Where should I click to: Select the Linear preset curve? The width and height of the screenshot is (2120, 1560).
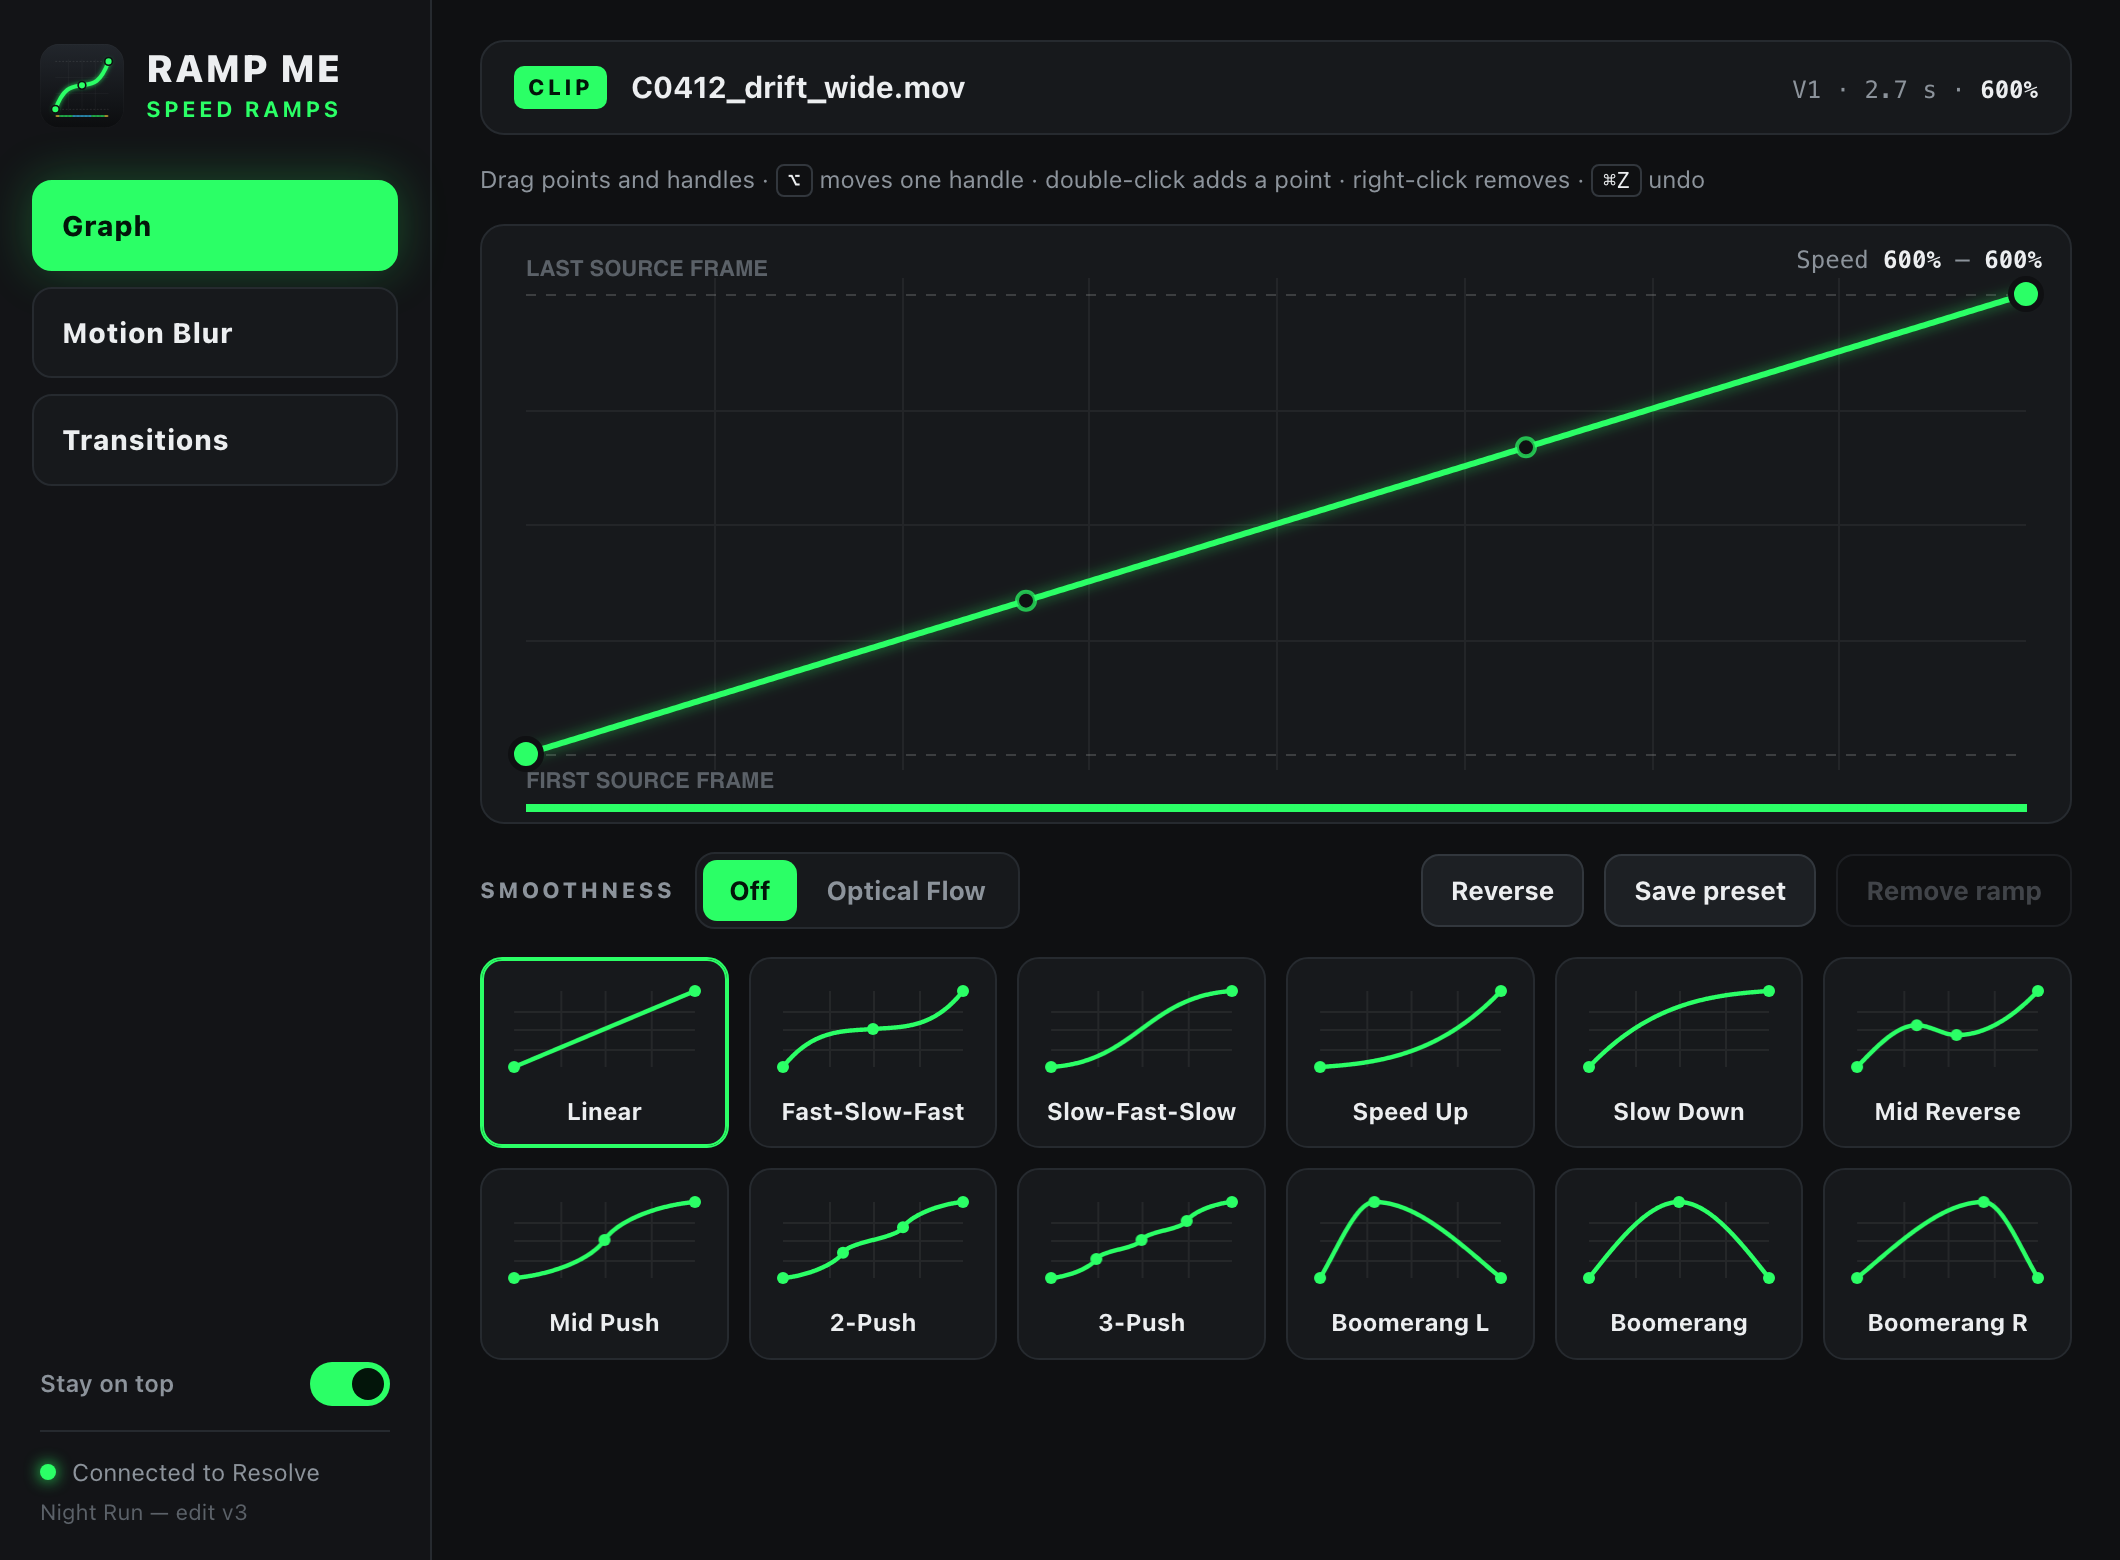pyautogui.click(x=604, y=1052)
